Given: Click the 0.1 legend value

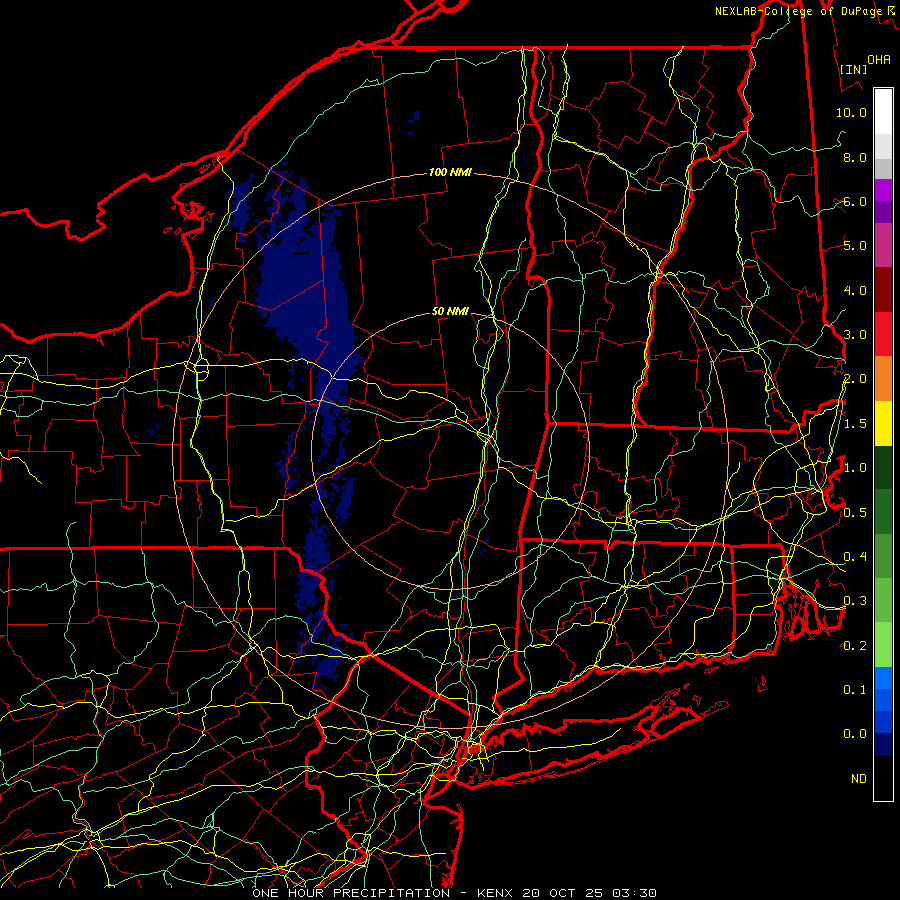Looking at the screenshot, I should point(855,689).
